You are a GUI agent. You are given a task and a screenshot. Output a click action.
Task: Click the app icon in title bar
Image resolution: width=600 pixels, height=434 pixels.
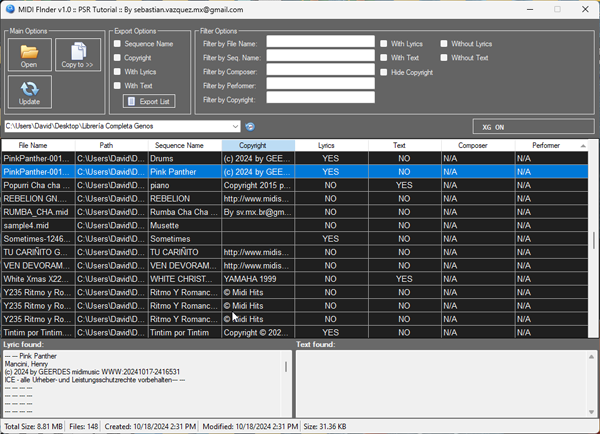[10, 10]
